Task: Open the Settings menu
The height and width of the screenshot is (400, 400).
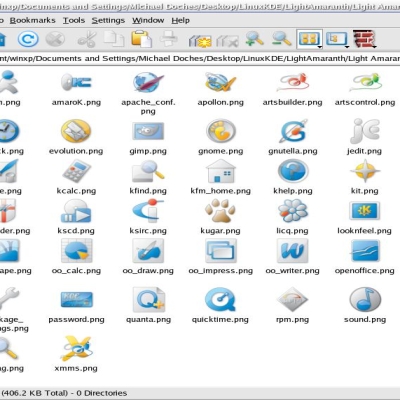Action: coord(108,20)
